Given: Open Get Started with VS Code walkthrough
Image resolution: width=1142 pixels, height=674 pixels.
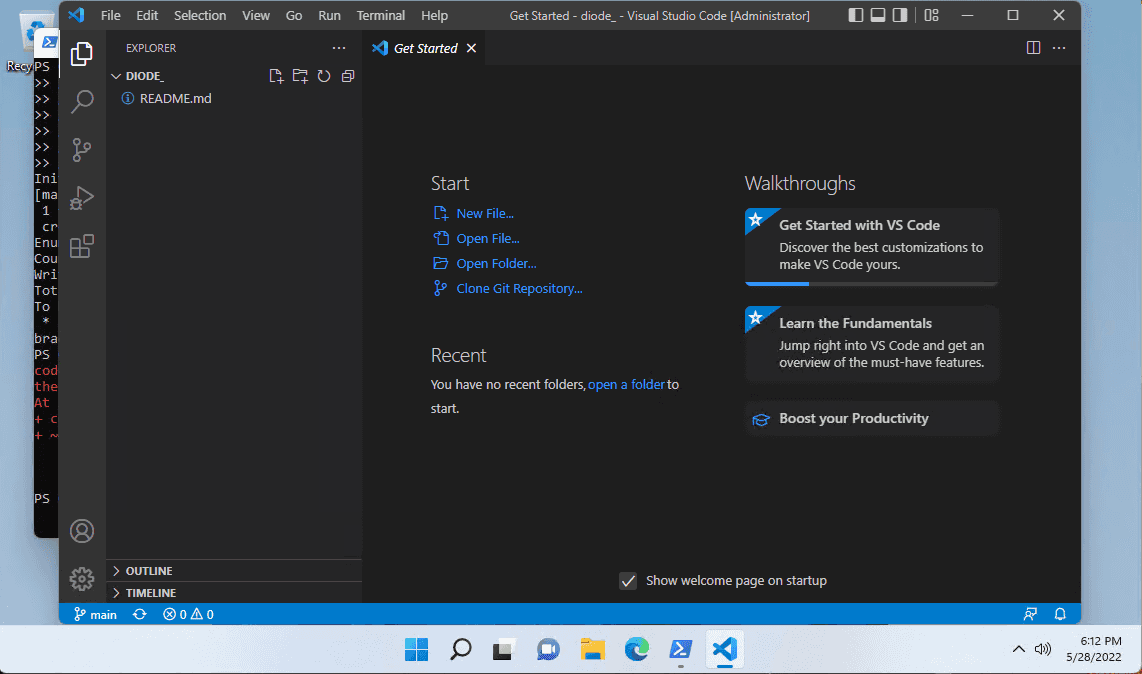Looking at the screenshot, I should point(871,247).
